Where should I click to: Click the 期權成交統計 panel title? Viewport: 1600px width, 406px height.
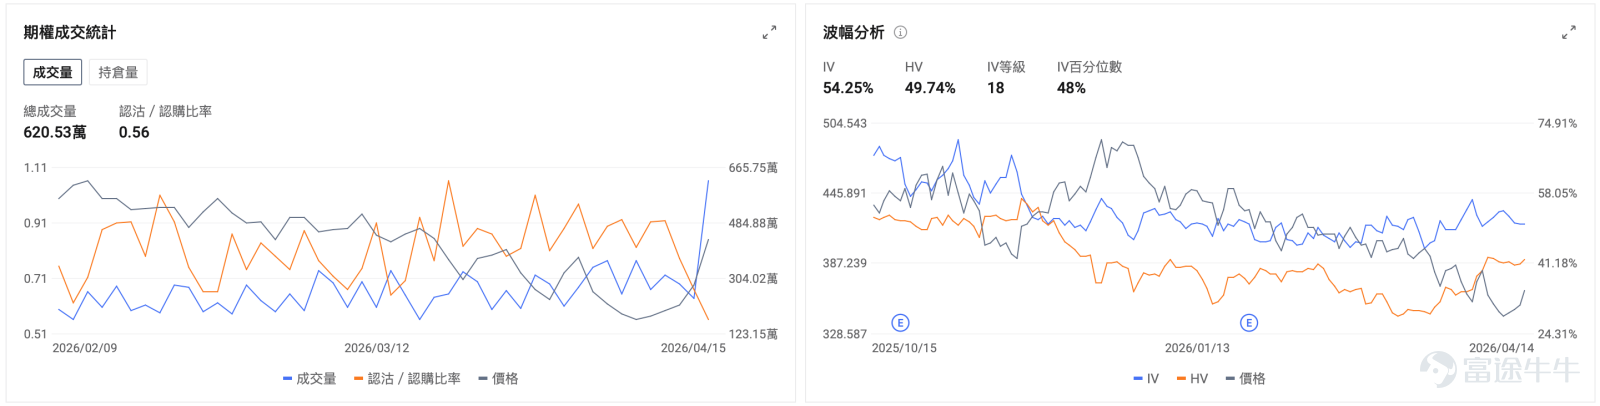(x=70, y=32)
